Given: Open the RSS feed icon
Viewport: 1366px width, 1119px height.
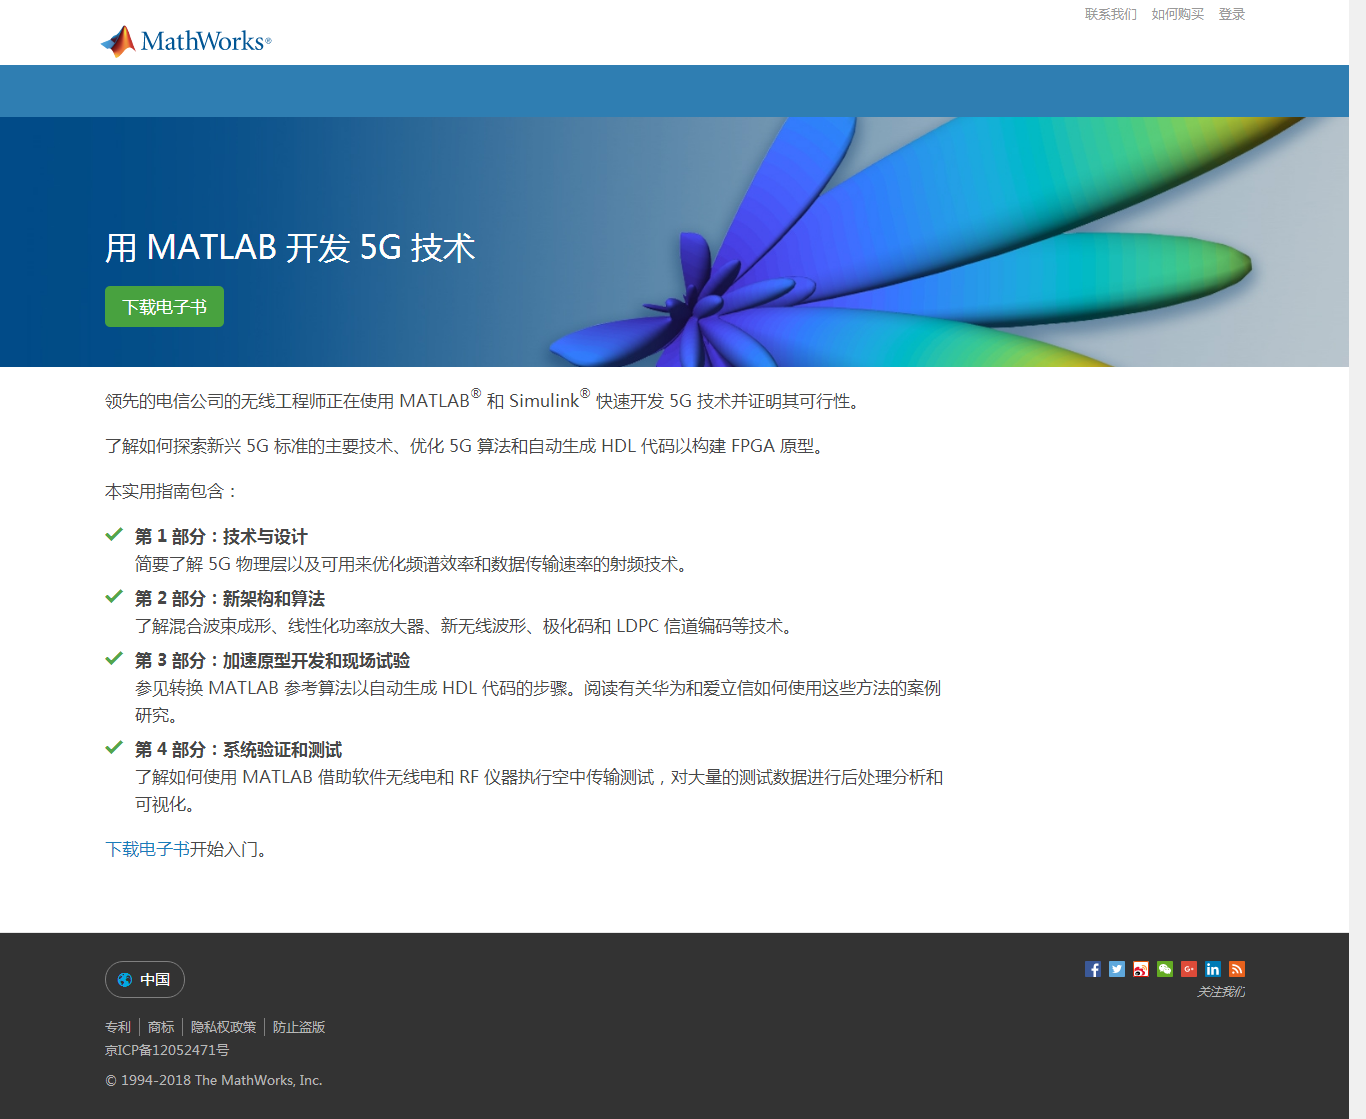Looking at the screenshot, I should (1237, 969).
